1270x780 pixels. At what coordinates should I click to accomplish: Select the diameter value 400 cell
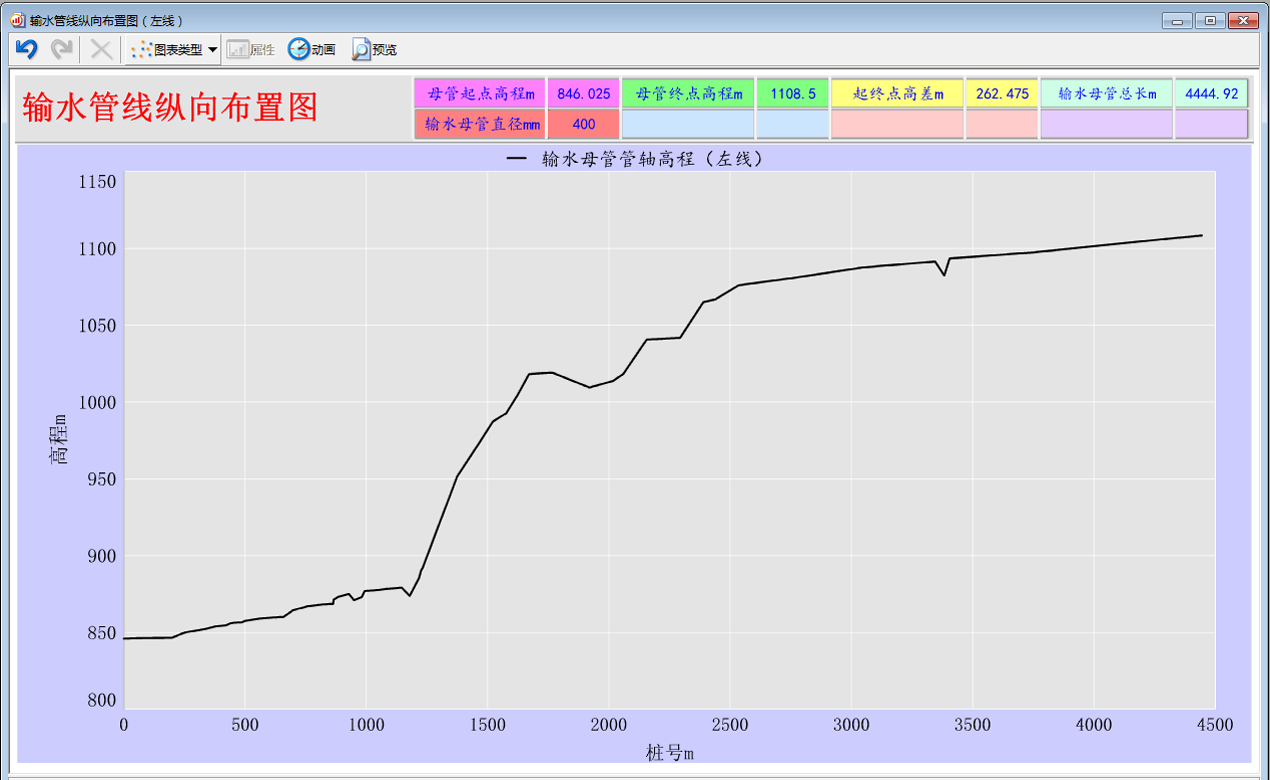click(x=584, y=124)
